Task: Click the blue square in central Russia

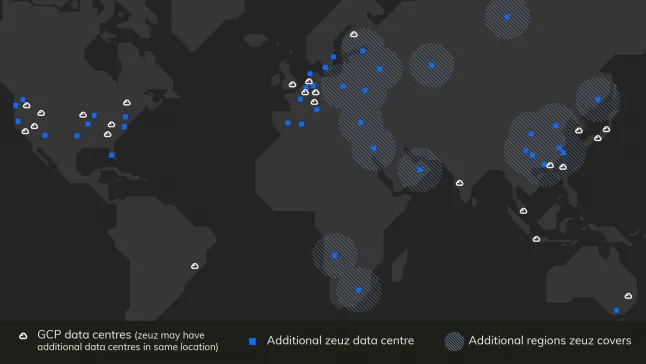Action: click(x=431, y=65)
